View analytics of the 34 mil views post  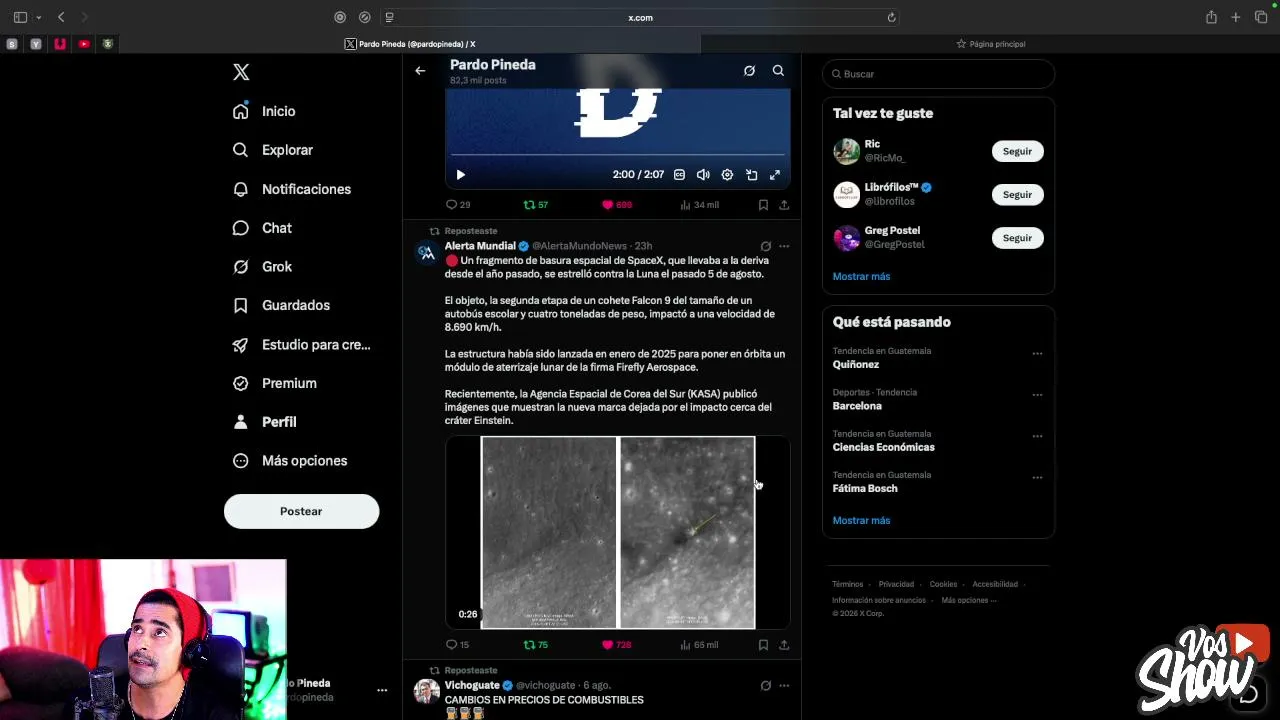699,205
